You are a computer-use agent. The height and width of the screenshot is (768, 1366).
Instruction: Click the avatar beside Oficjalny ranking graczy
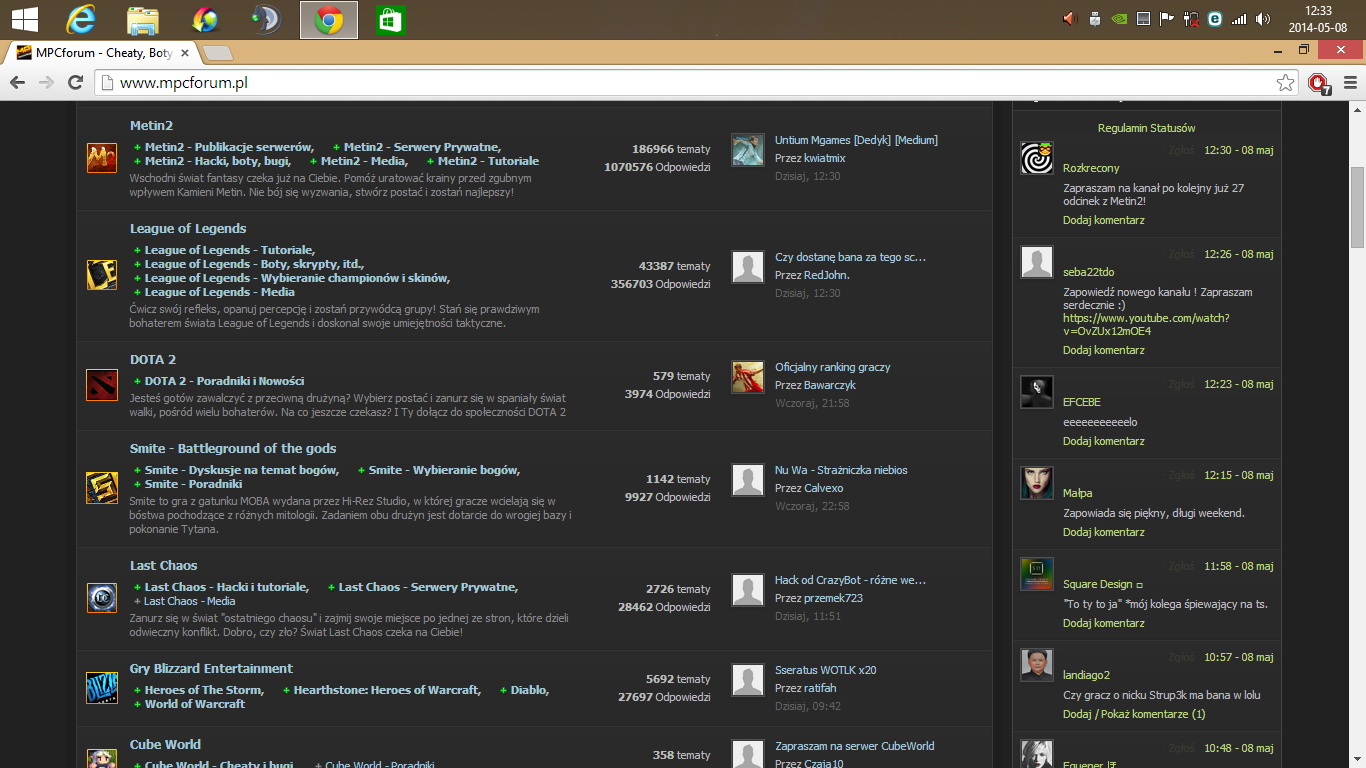[x=748, y=377]
